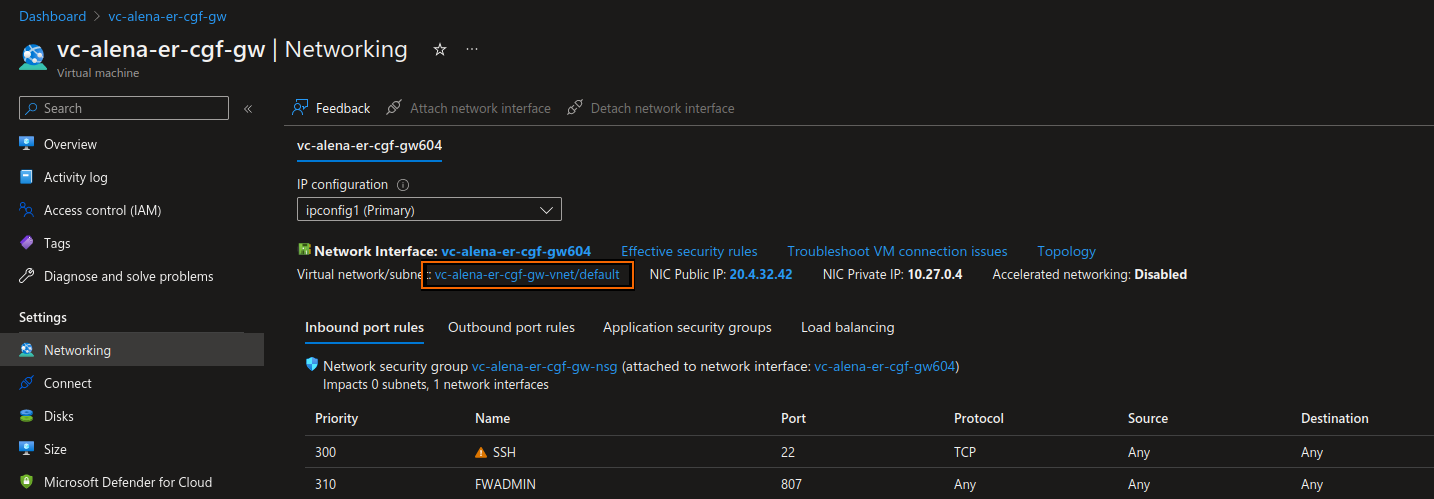The width and height of the screenshot is (1434, 499).
Task: Select the vc-alena-er-cgf-gw604 interface tab
Action: [369, 146]
